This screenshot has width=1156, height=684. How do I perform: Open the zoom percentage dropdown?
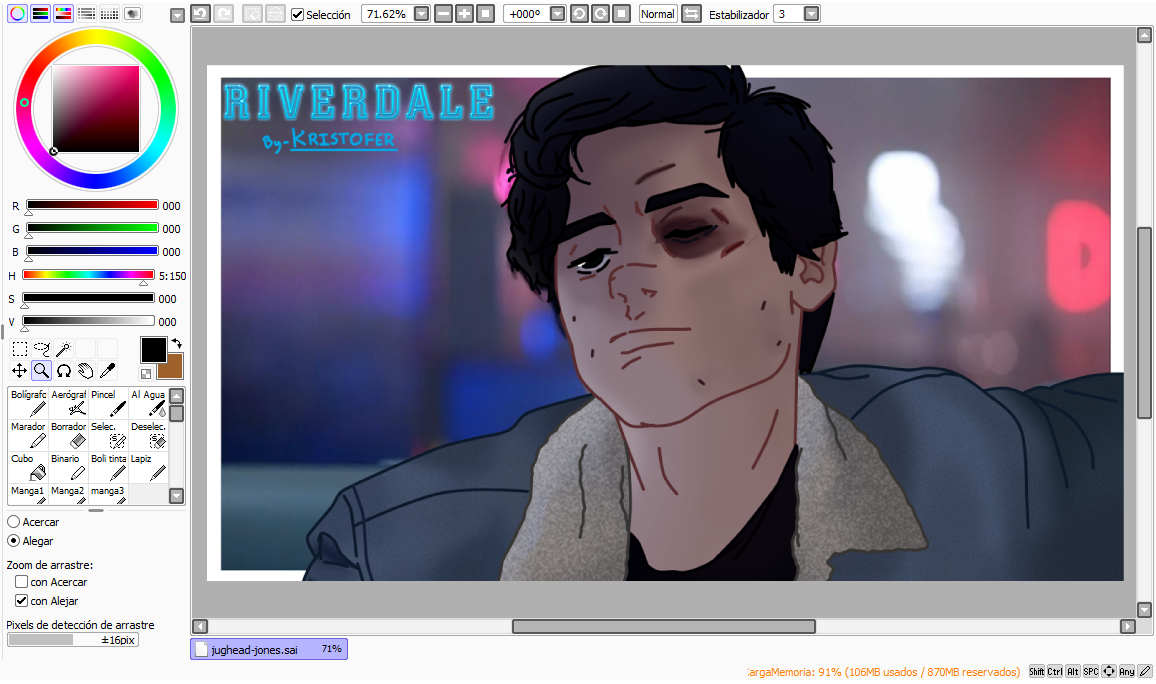click(x=421, y=14)
